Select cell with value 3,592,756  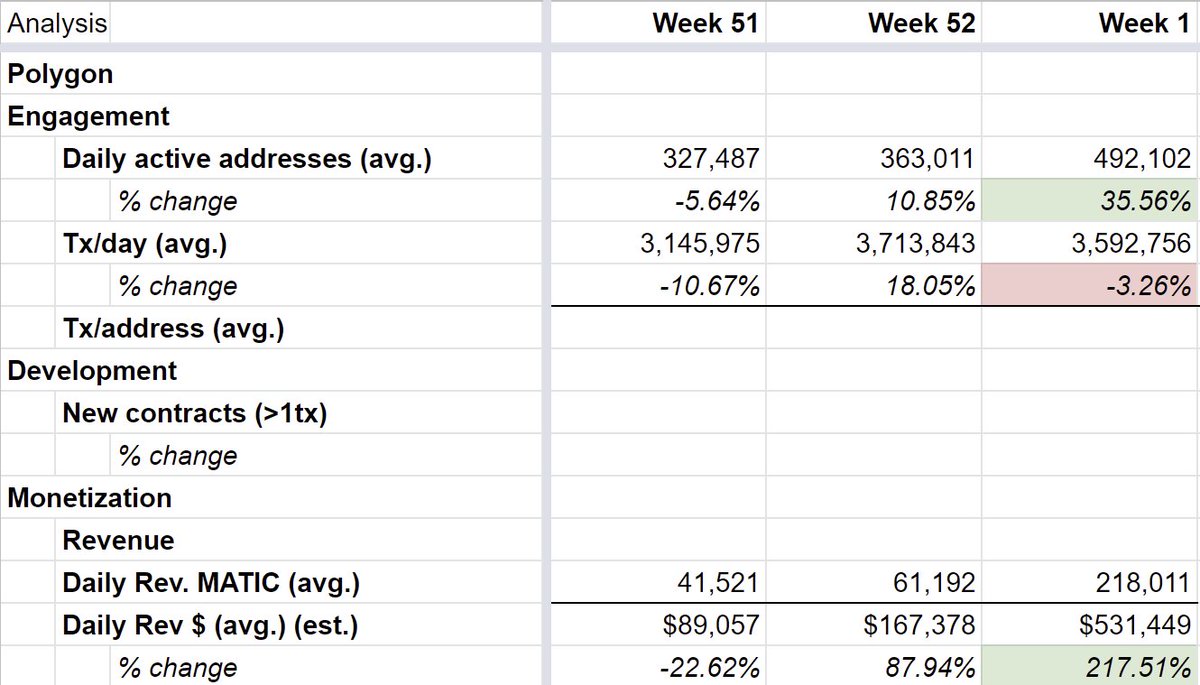(x=1091, y=244)
